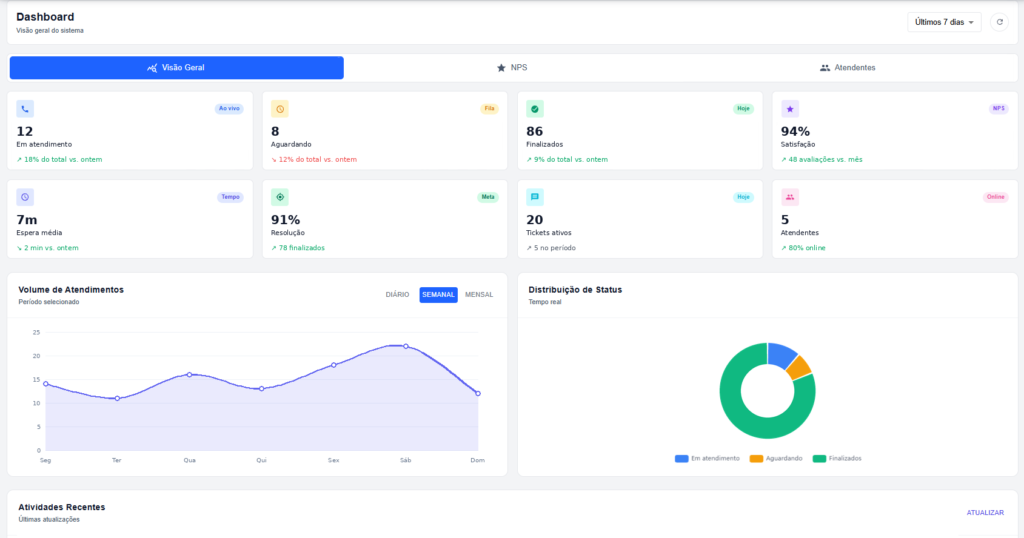Screen dimensions: 1024x538
Task: Click the clock icon on Espera média card
Action: coord(25,197)
